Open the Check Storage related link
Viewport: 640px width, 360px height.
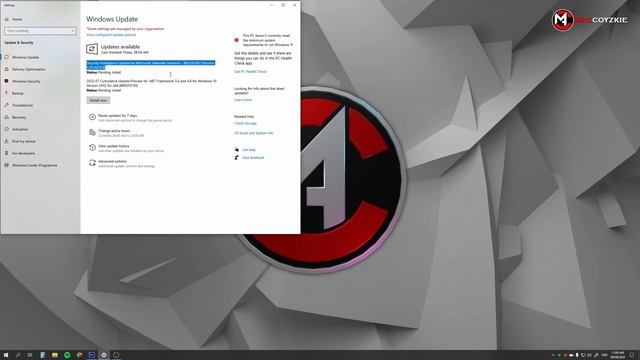pyautogui.click(x=245, y=124)
